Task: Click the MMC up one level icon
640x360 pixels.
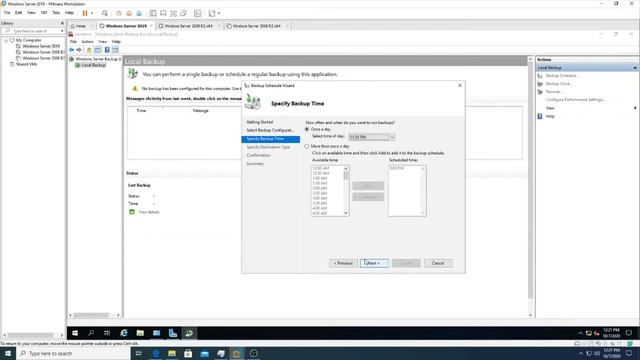Action: point(89,50)
